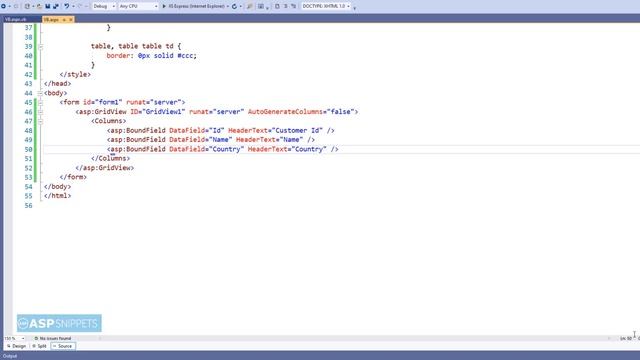Click DataField="Name" on line 49
Viewport: 640px width, 360px height.
[x=200, y=140]
